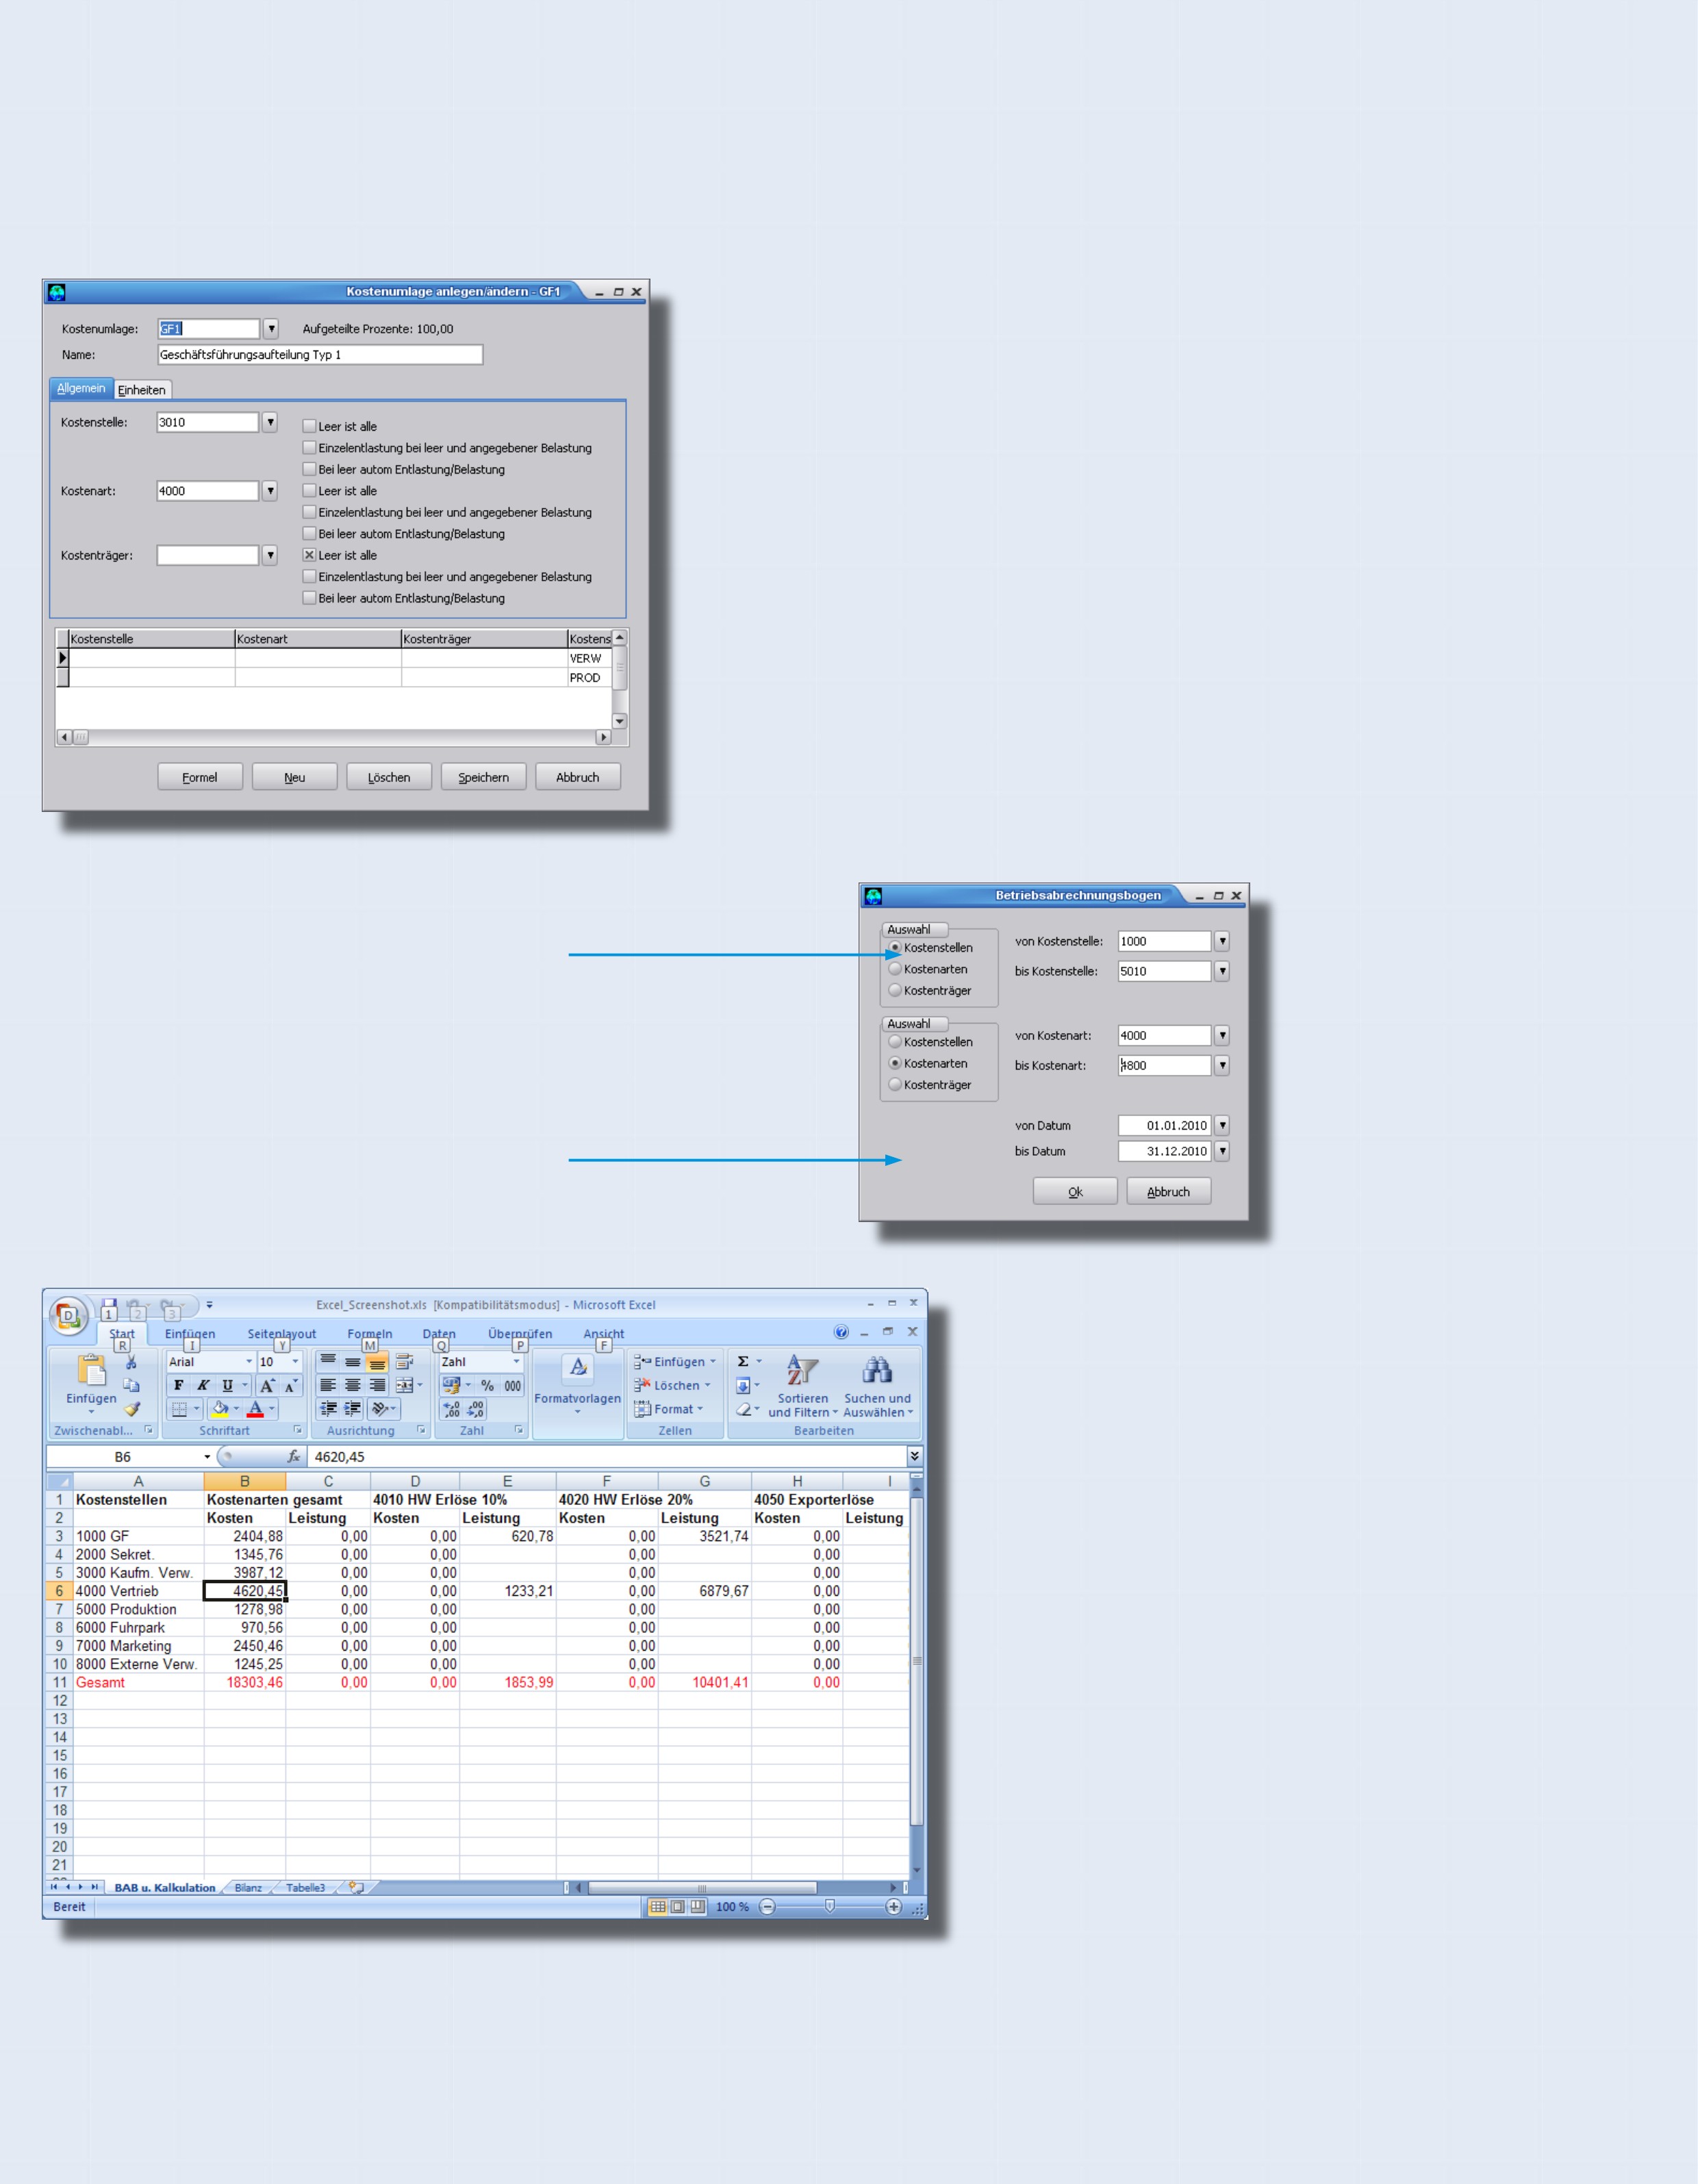Open the Kostenumlage GF1 dropdown
Viewport: 1698px width, 2184px height.
[270, 329]
